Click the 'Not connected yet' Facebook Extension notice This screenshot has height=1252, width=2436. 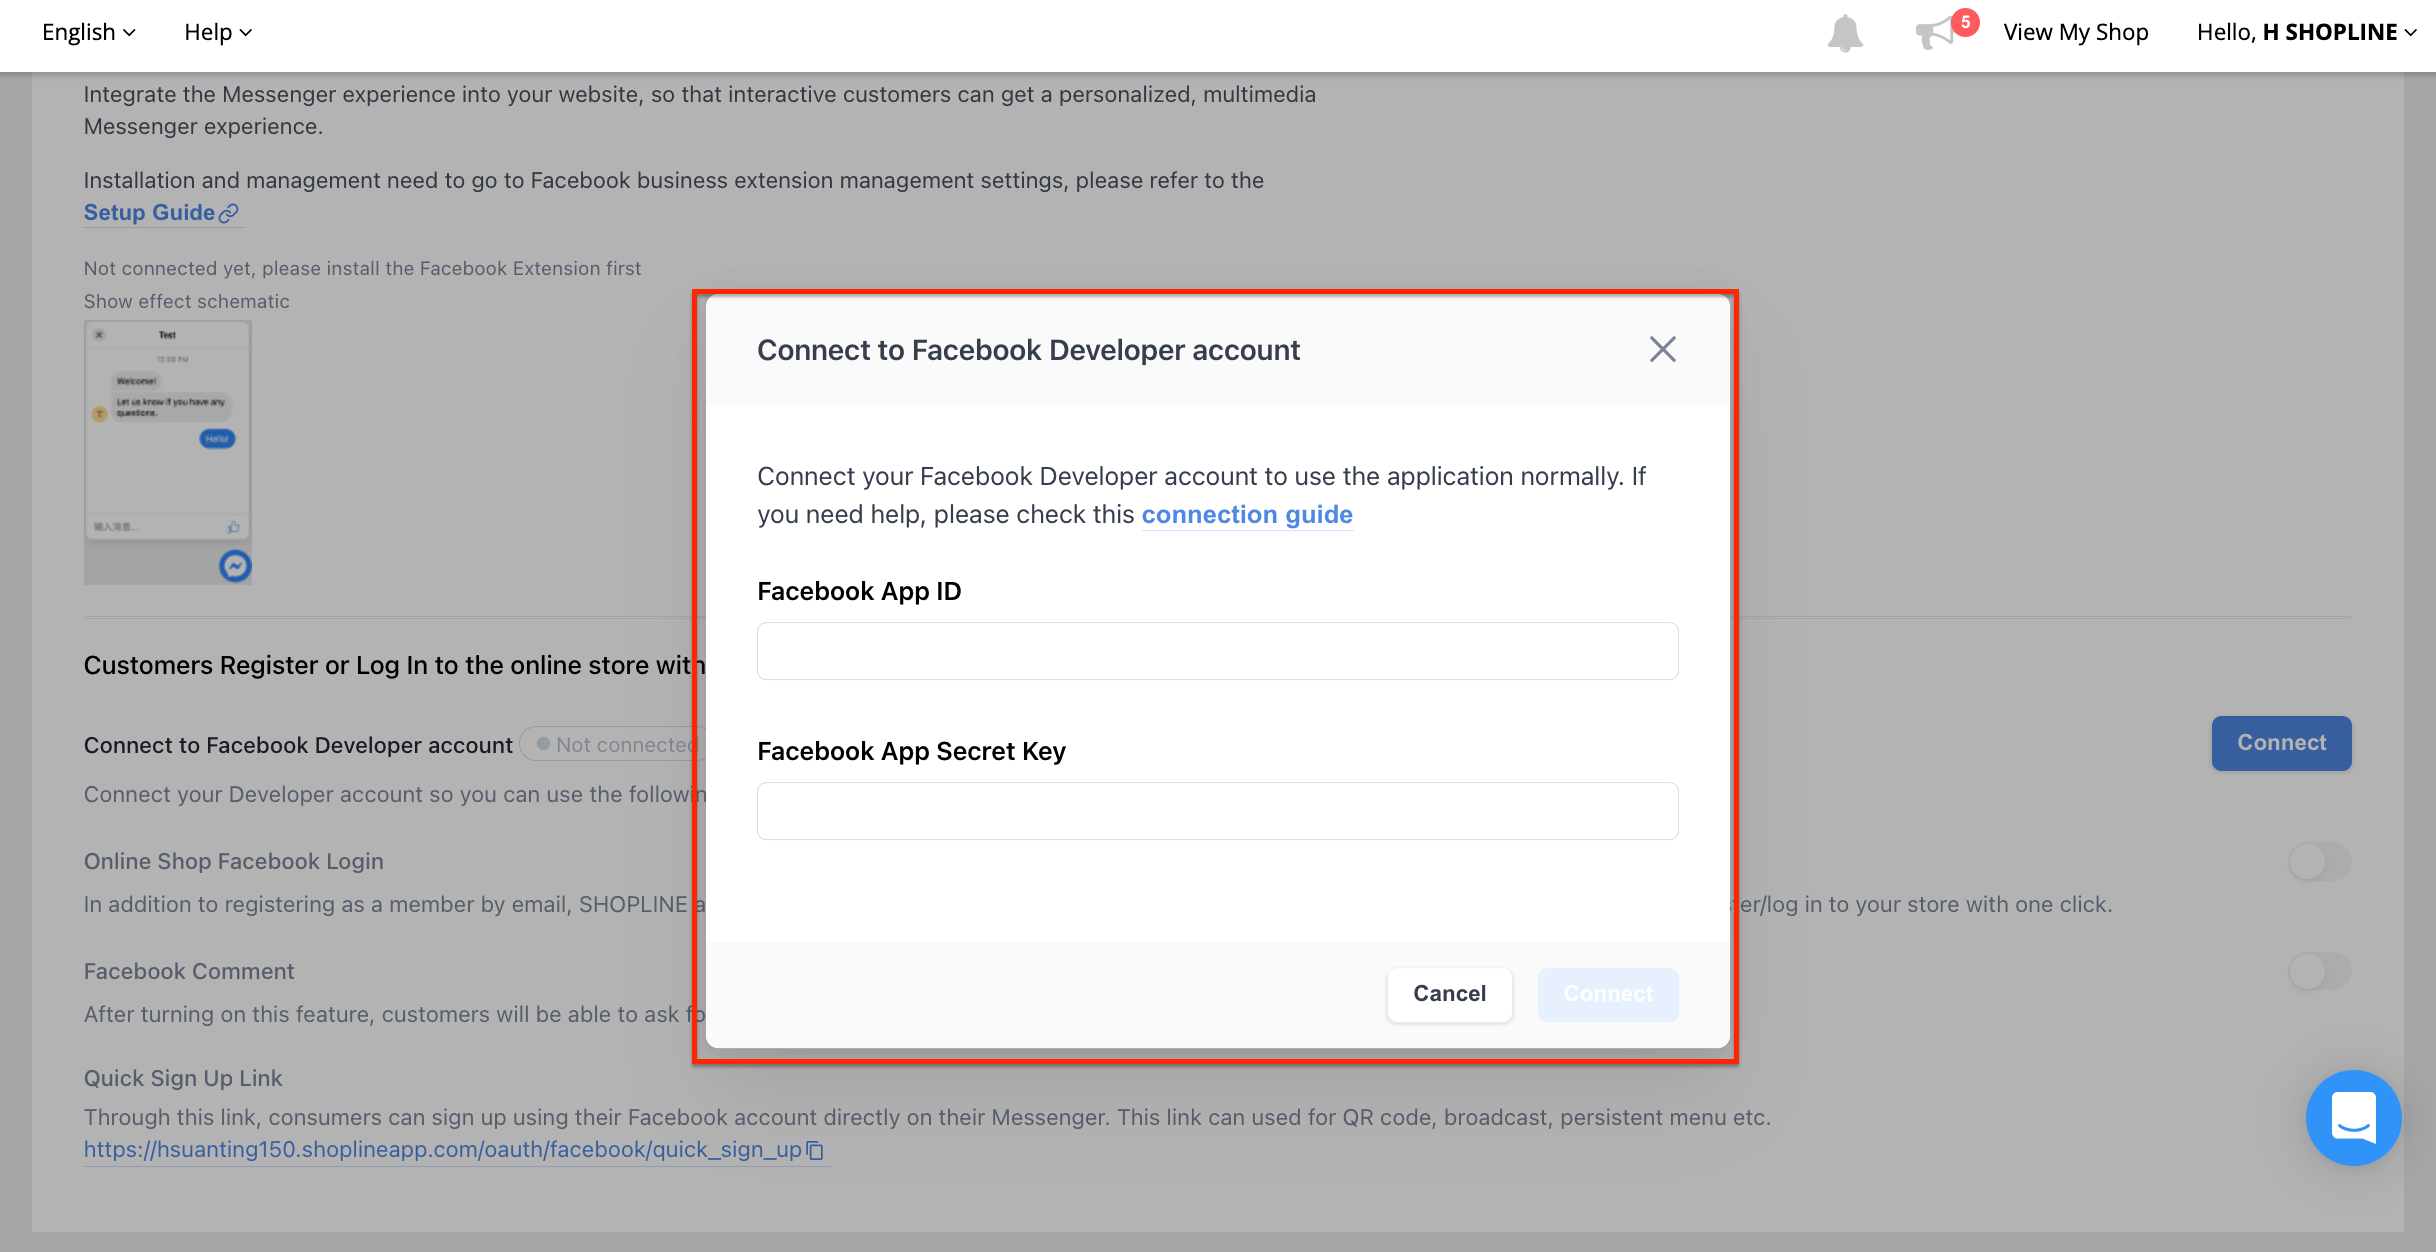[362, 268]
